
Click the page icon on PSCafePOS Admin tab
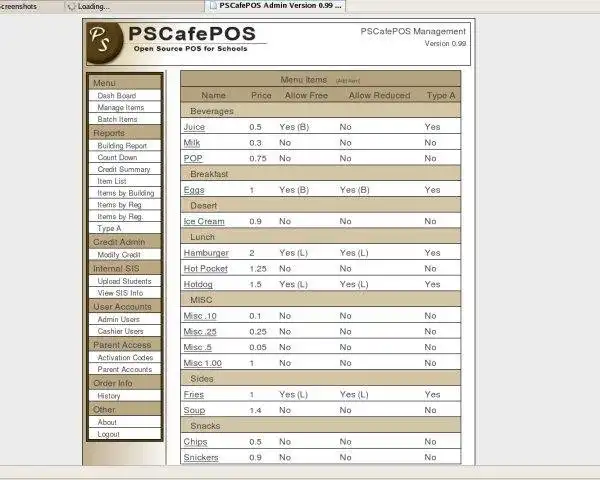point(213,5)
